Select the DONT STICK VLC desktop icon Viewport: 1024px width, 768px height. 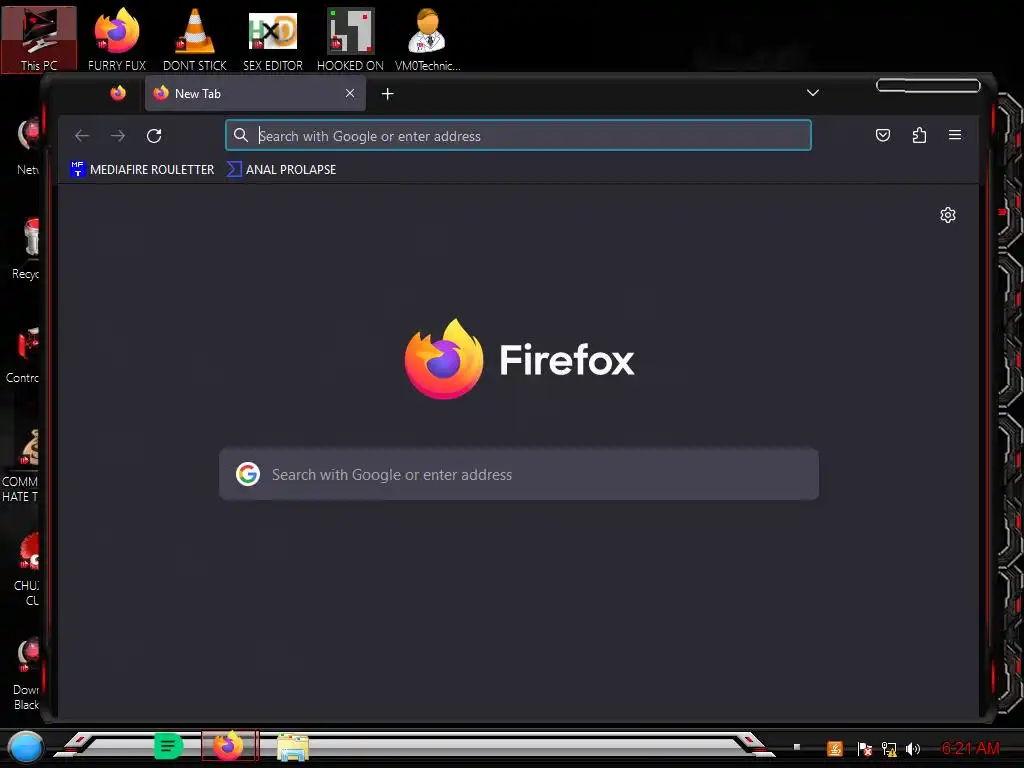pyautogui.click(x=195, y=39)
